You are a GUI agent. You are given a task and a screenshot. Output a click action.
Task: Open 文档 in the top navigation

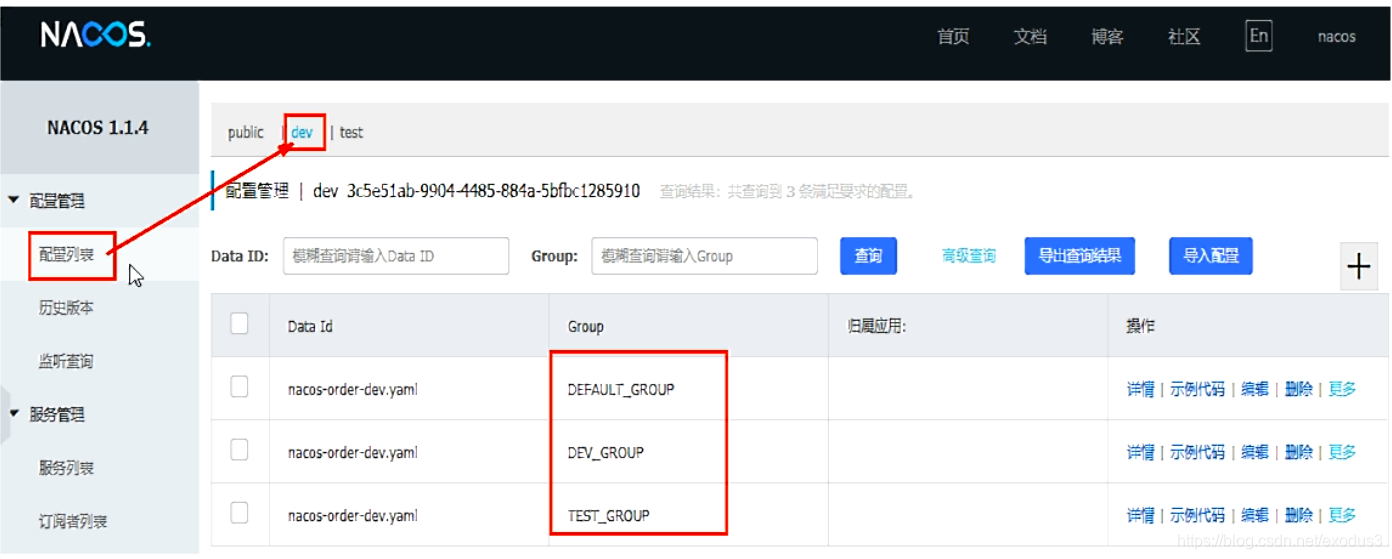(1030, 37)
